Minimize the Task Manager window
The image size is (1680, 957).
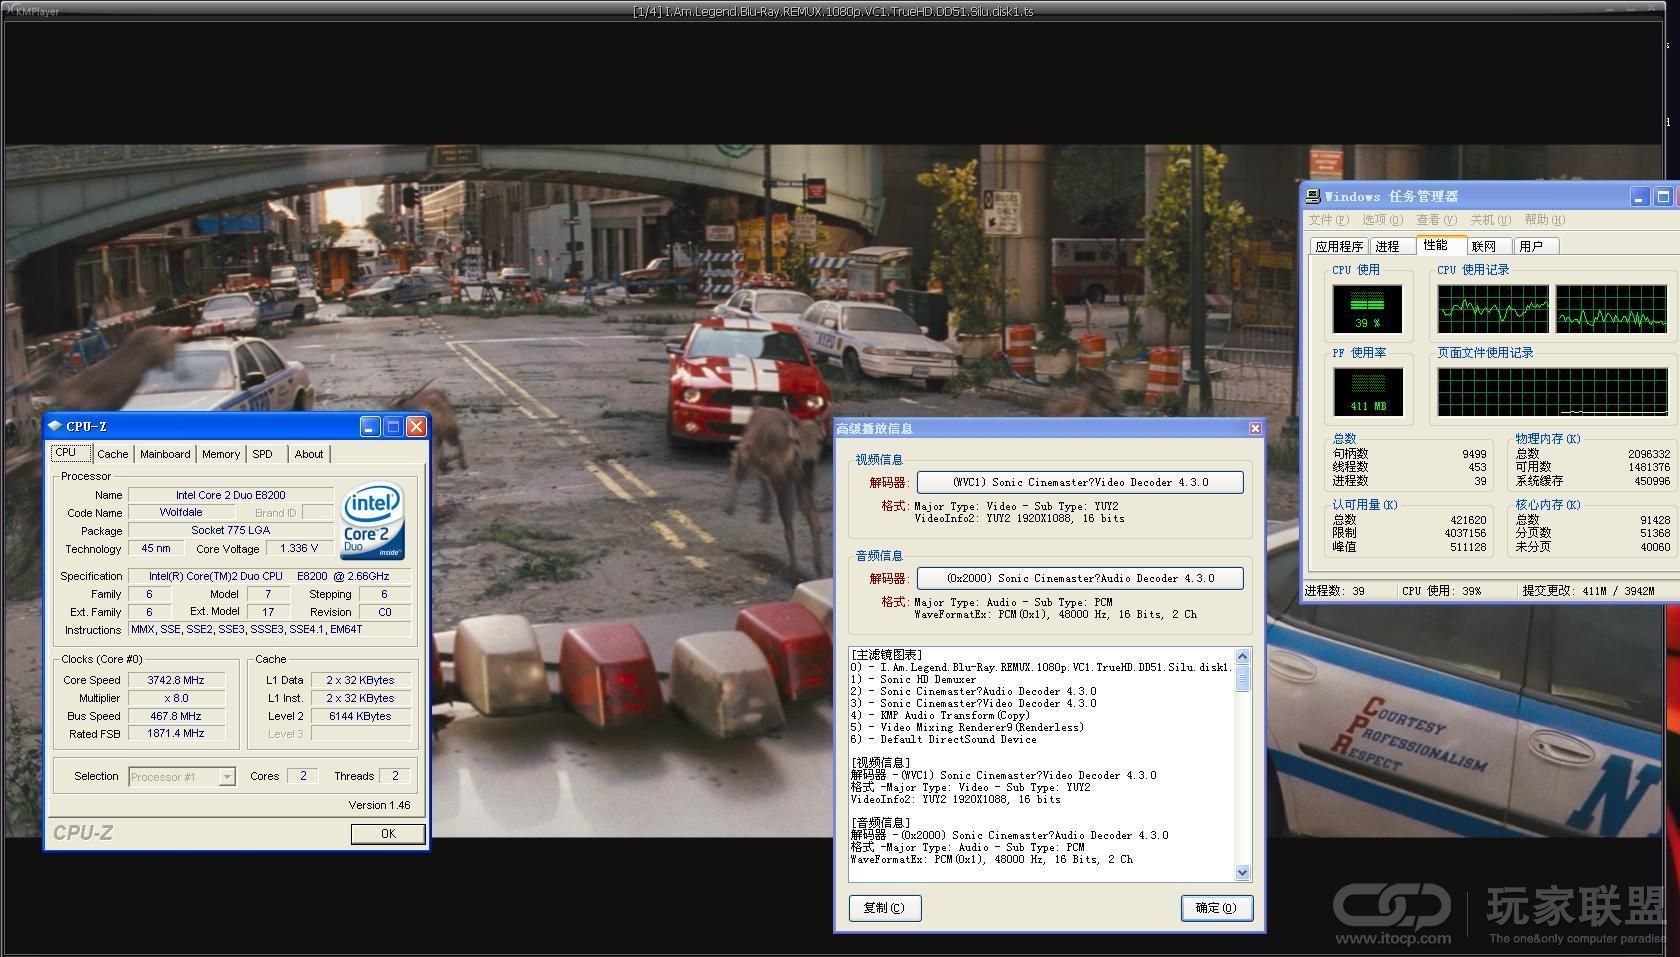1639,197
